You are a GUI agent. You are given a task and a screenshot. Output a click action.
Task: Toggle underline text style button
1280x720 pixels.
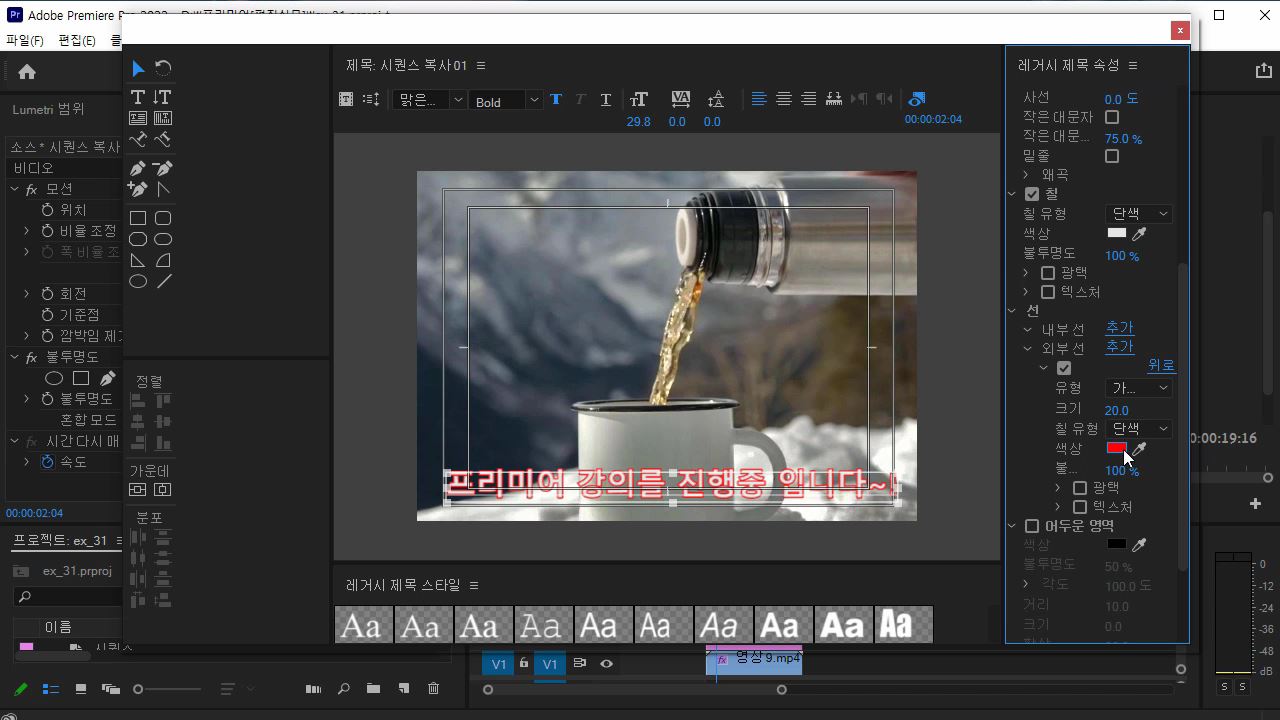605,99
